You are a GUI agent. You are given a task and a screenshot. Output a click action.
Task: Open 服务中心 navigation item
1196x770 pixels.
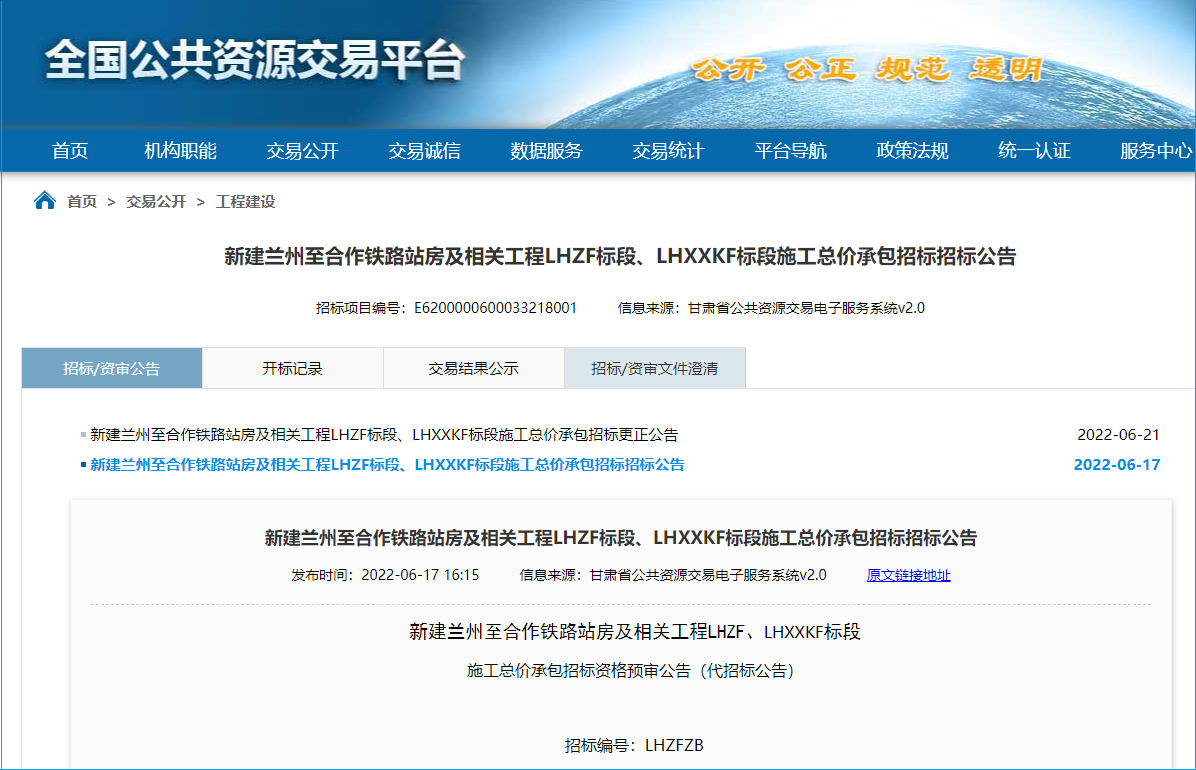pos(1155,151)
